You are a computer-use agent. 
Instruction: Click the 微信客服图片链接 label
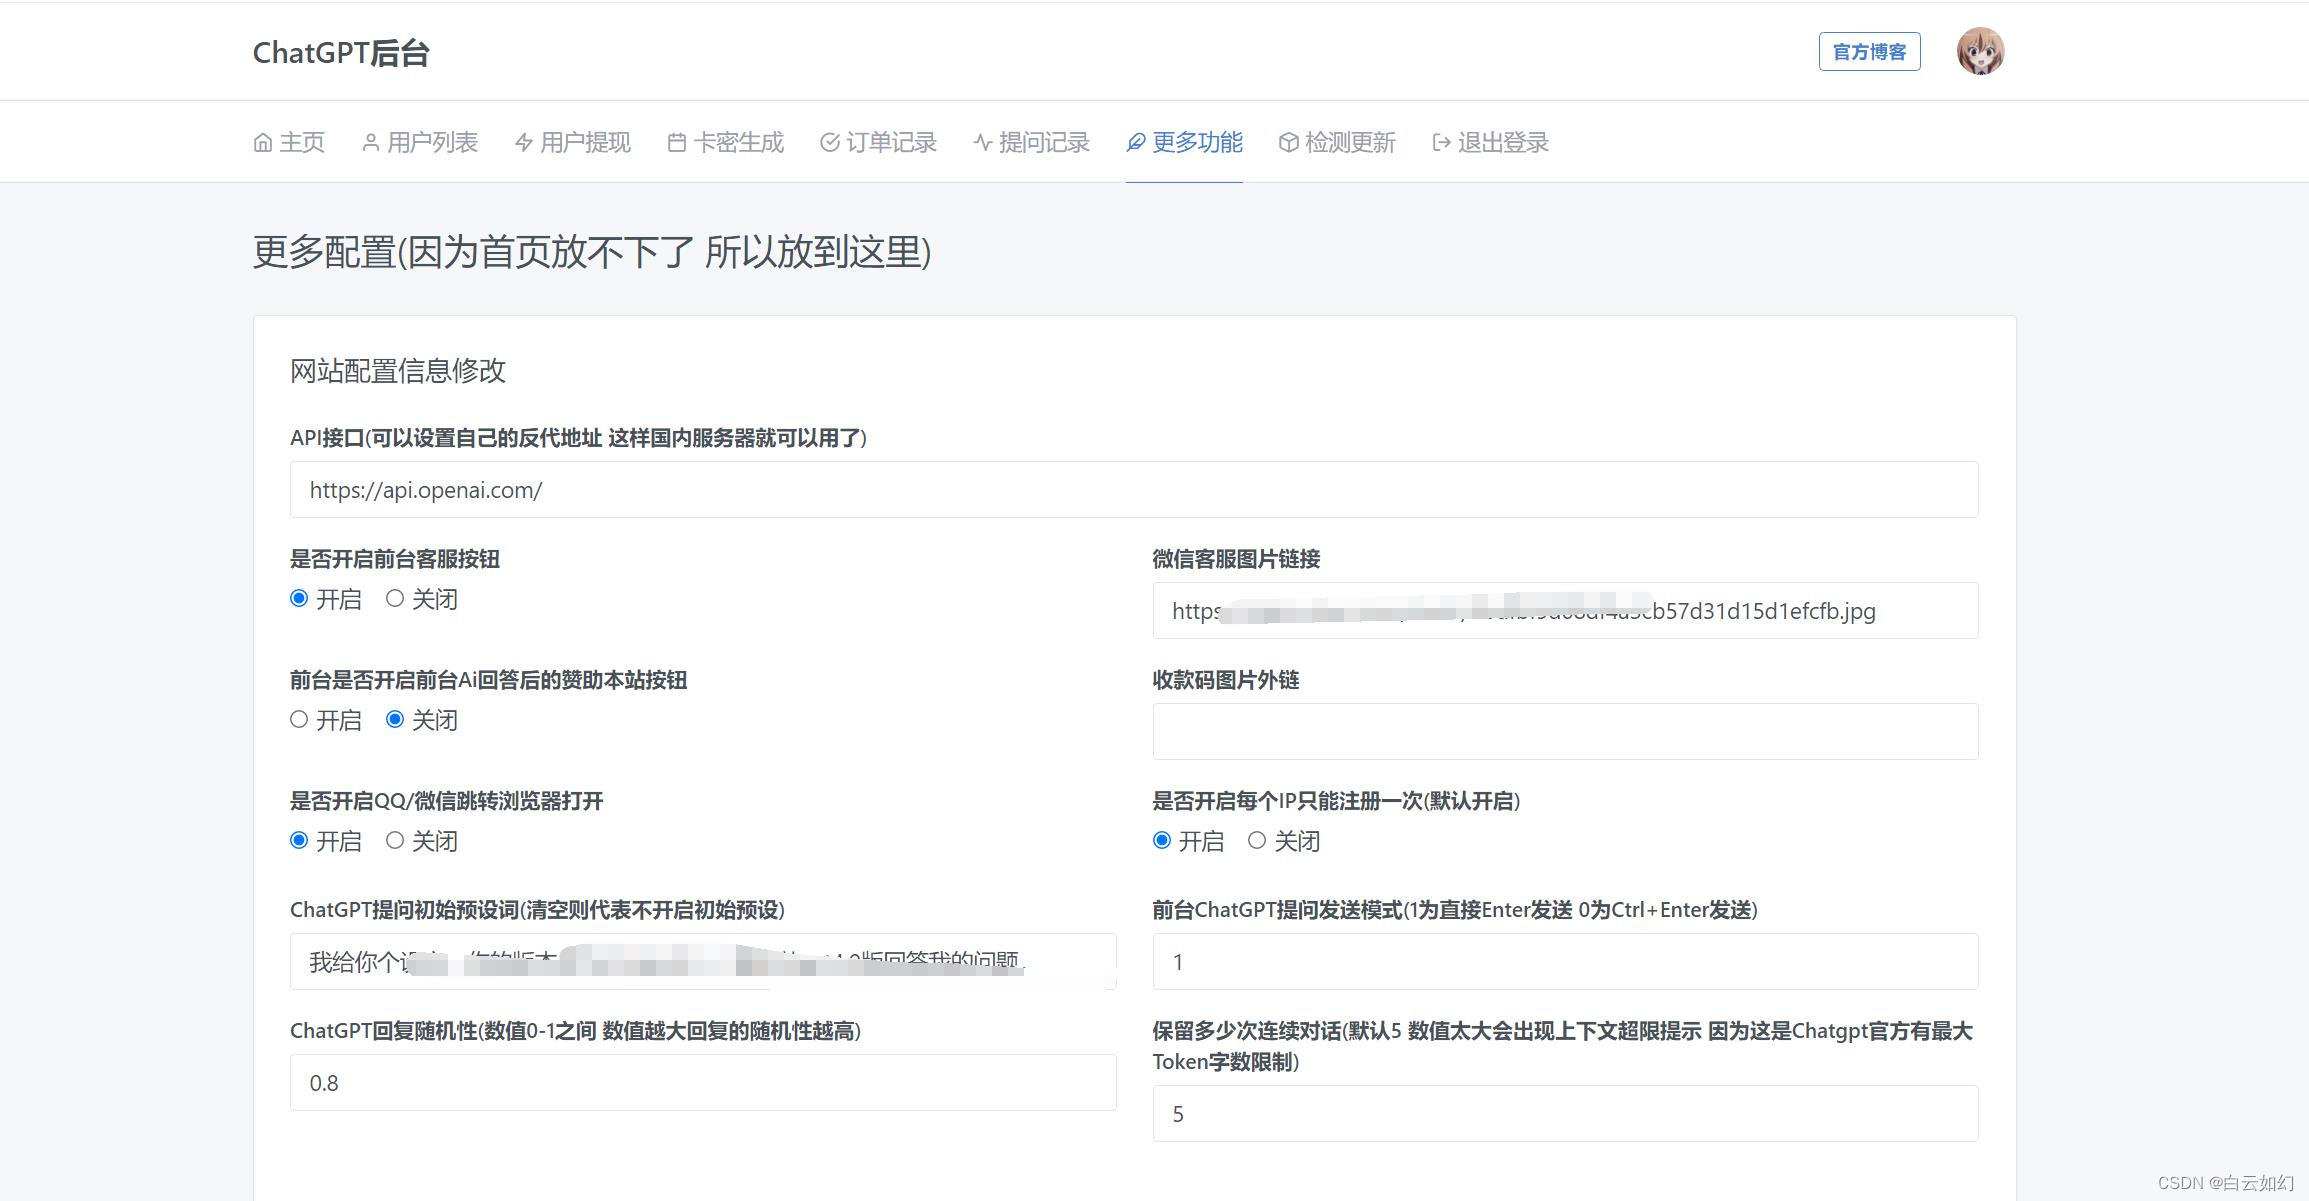pos(1236,559)
